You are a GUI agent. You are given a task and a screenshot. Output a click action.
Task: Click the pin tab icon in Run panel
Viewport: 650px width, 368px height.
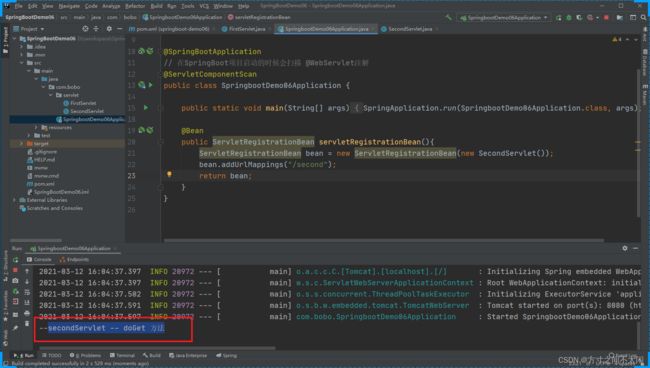point(16,328)
